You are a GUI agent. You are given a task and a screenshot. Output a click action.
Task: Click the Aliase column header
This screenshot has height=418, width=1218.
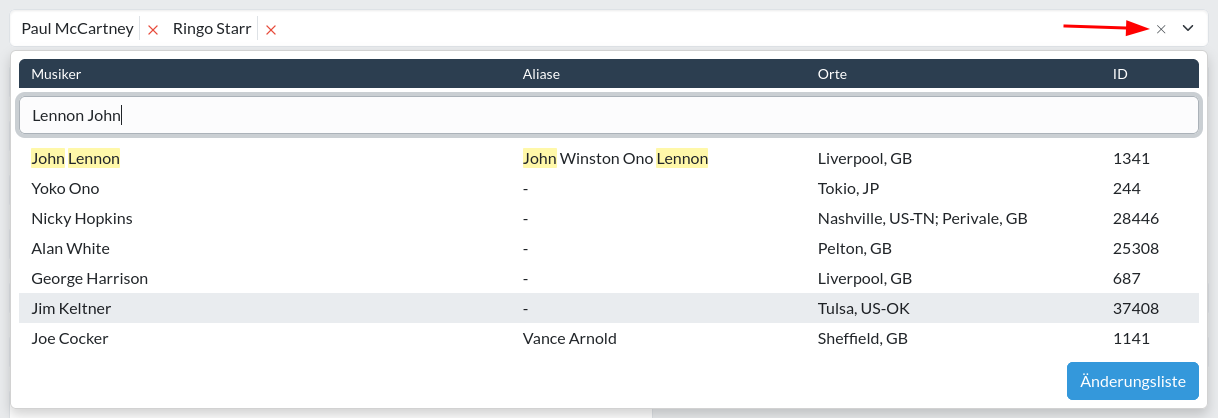541,74
